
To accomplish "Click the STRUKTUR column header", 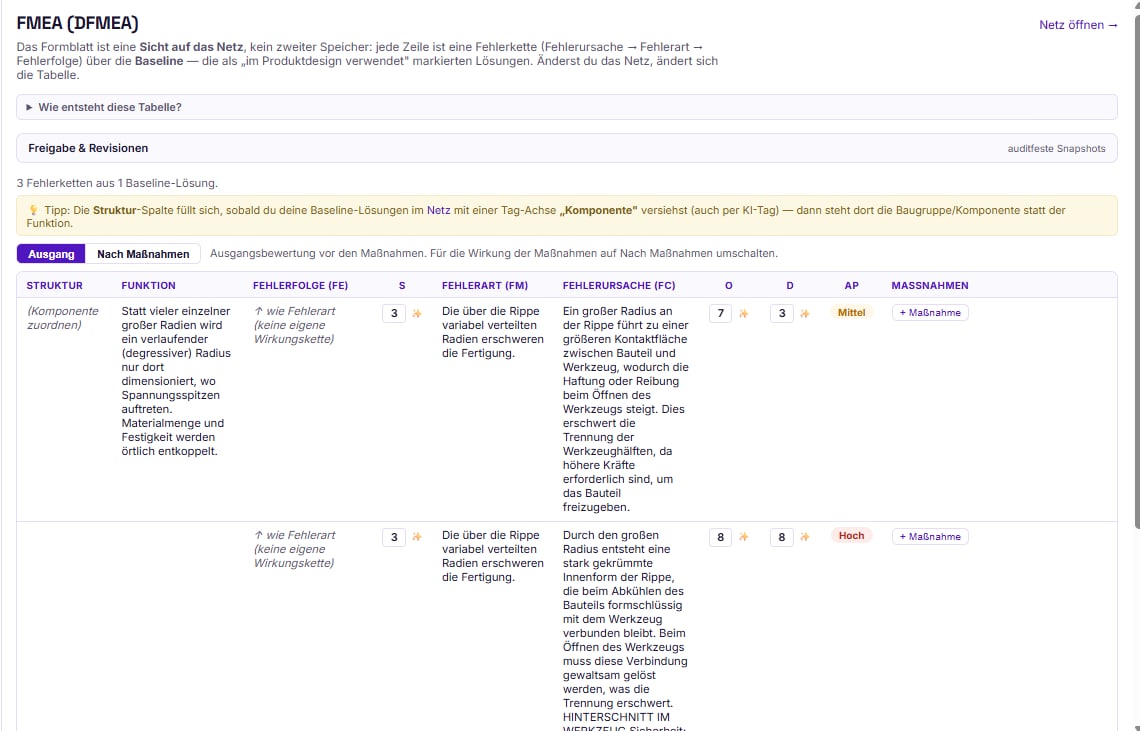I will tap(55, 286).
